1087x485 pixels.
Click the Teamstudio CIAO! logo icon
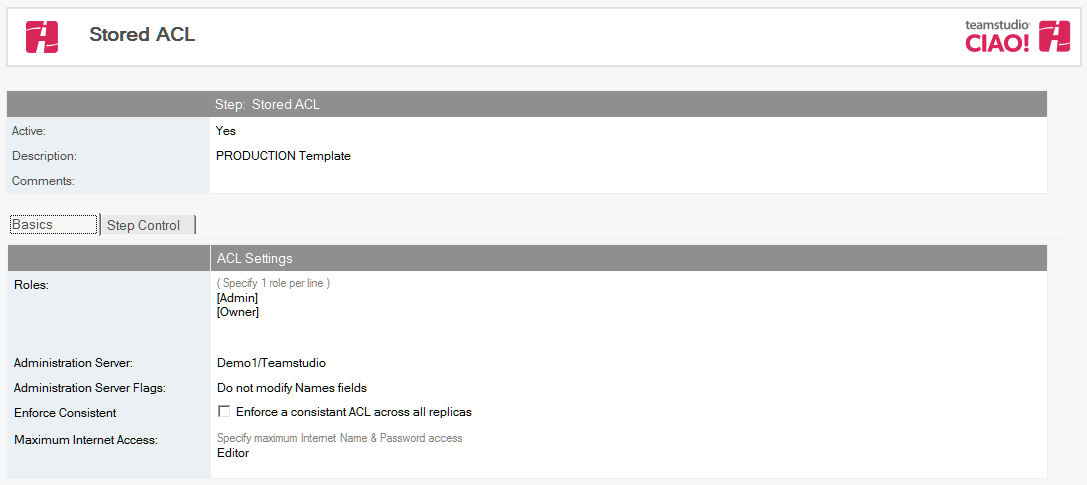(1054, 36)
